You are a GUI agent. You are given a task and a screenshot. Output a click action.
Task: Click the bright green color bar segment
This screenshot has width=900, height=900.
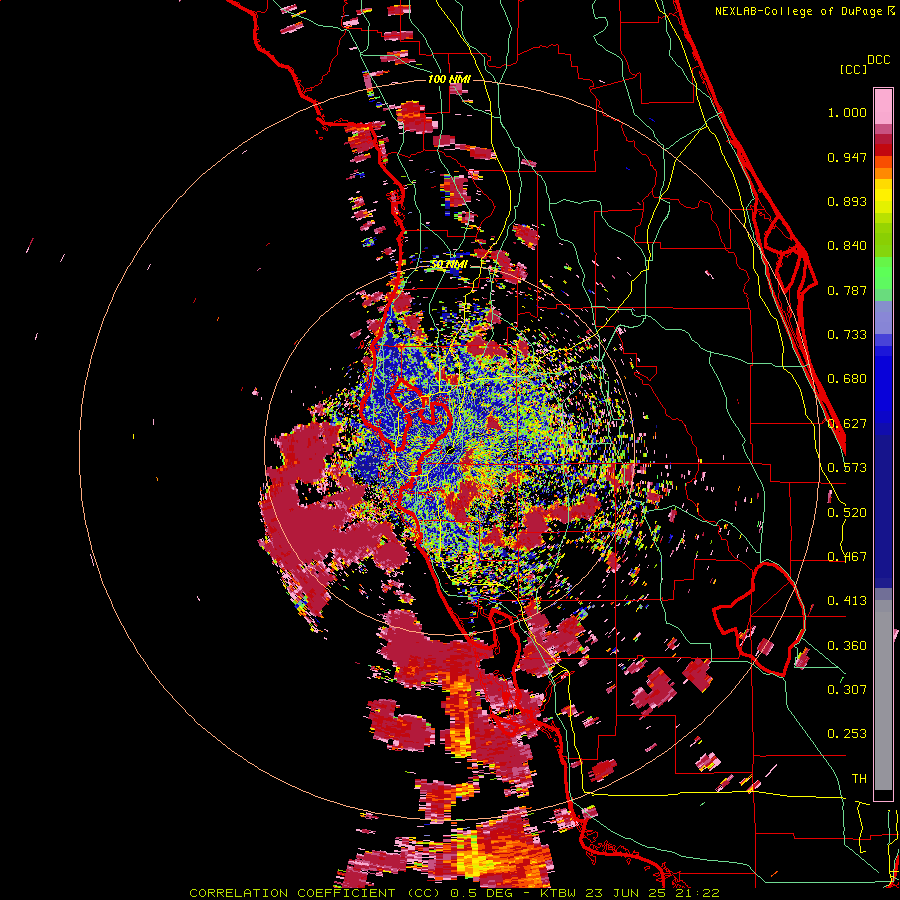(883, 273)
